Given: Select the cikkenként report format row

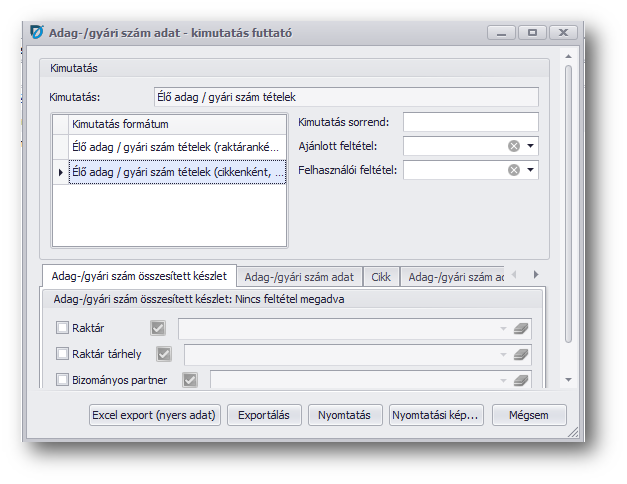Looking at the screenshot, I should 177,172.
